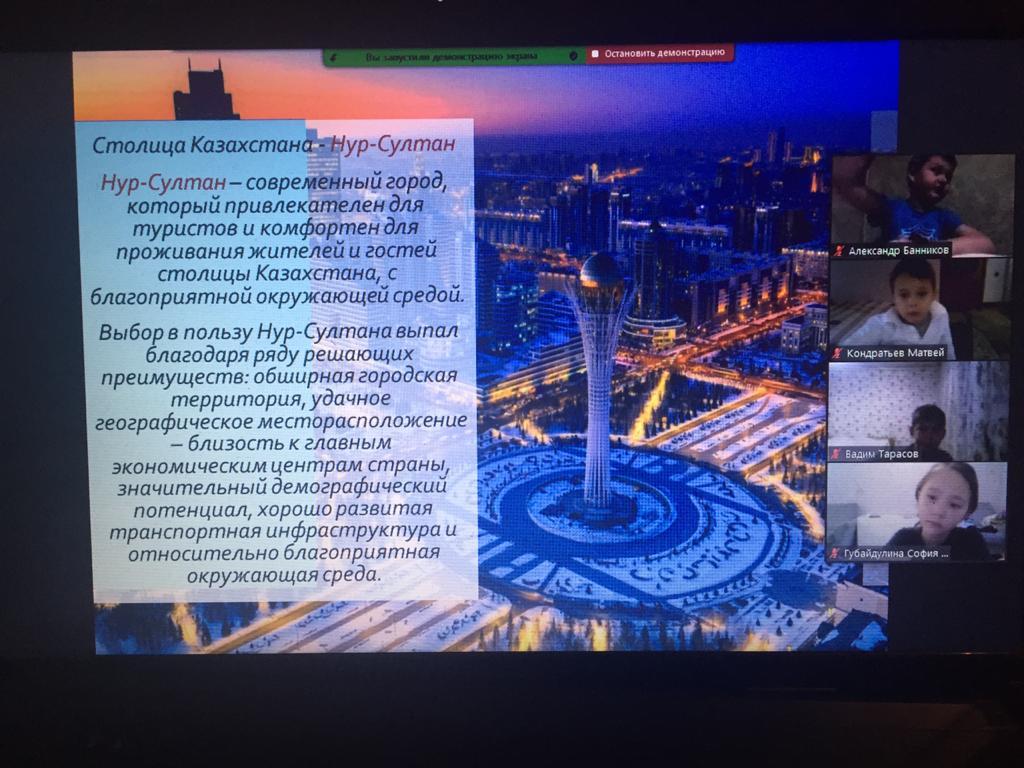Click the green screen-sharing status message
Screen dimensions: 1024x768
point(452,57)
